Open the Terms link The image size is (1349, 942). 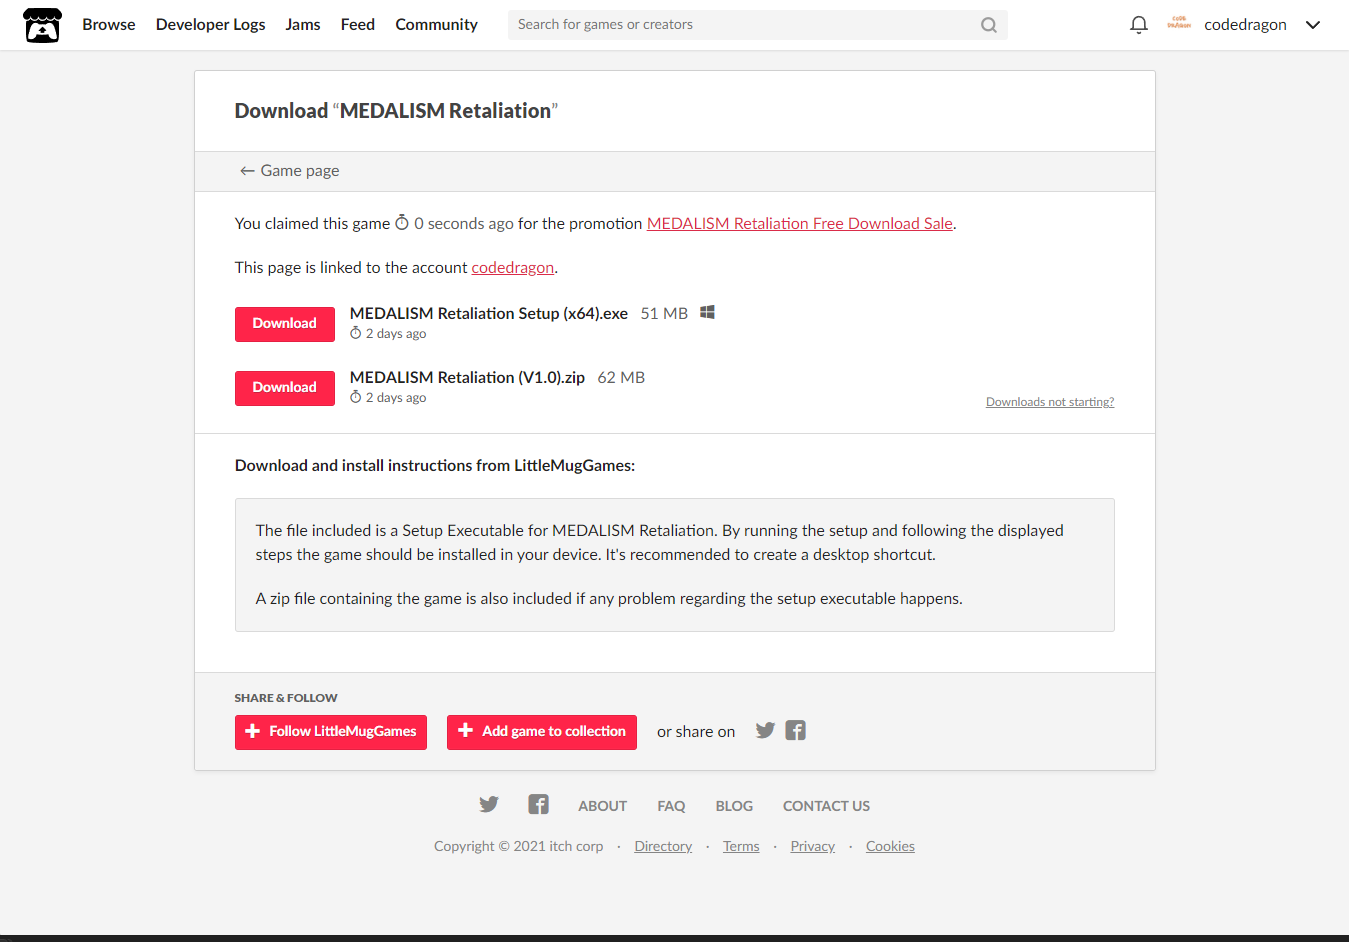click(x=741, y=846)
